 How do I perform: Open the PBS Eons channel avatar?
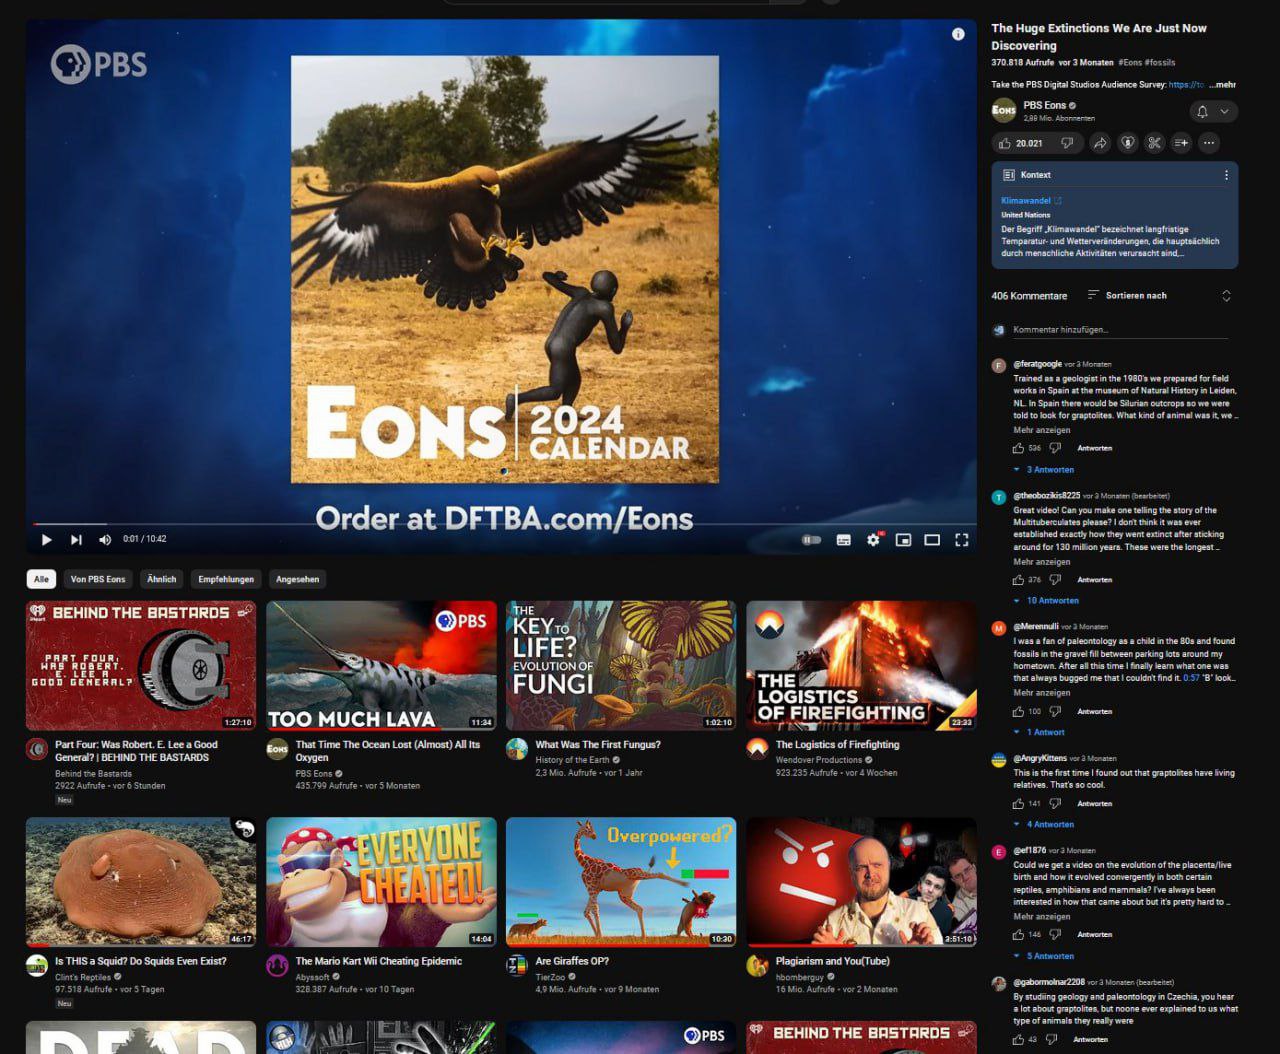pos(1003,110)
